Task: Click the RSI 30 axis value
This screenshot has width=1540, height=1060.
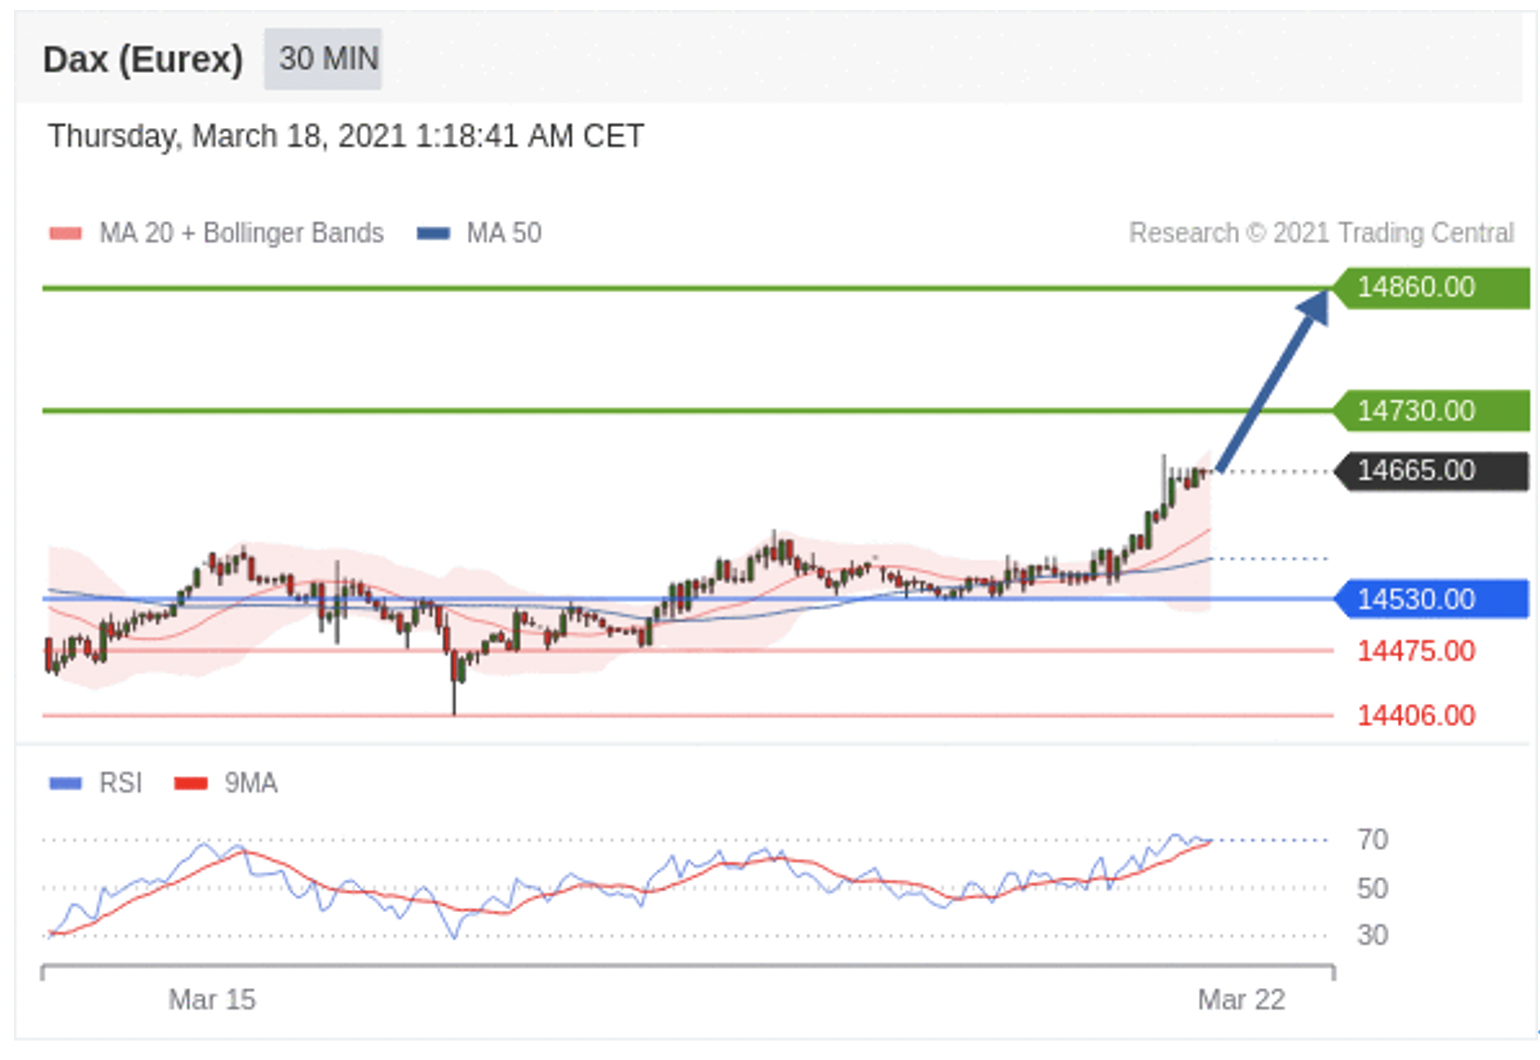Action: click(x=1372, y=936)
